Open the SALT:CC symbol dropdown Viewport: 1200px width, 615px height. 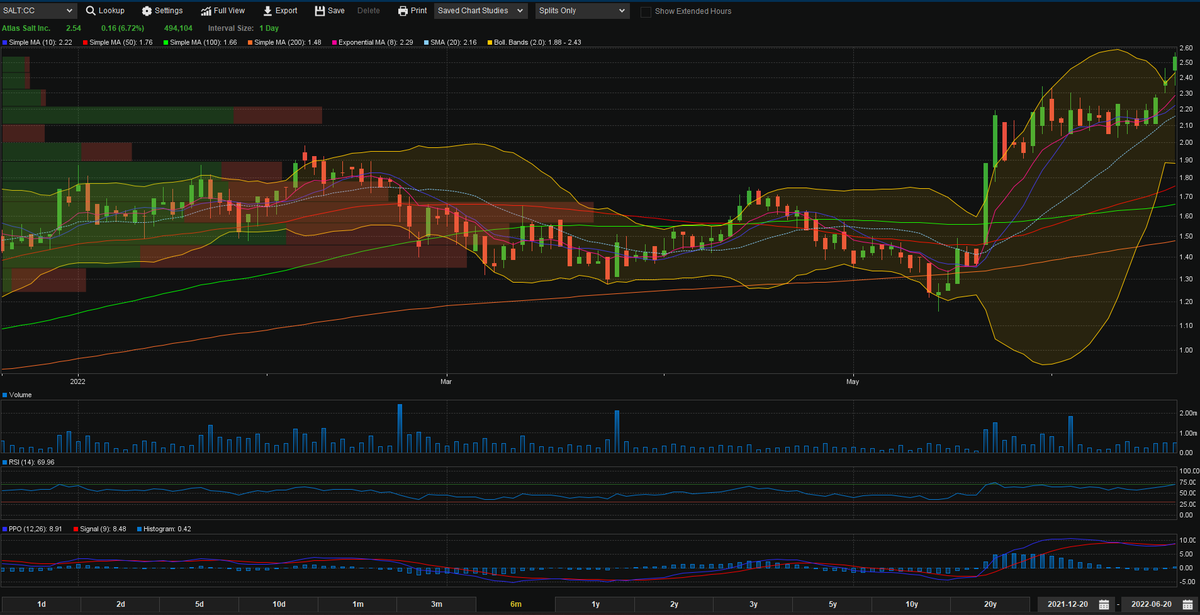click(x=38, y=11)
